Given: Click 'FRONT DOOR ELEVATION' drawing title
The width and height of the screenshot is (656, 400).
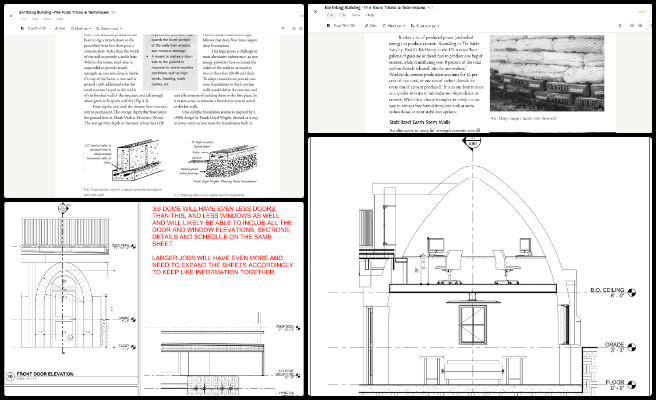Looking at the screenshot, I should click(45, 374).
